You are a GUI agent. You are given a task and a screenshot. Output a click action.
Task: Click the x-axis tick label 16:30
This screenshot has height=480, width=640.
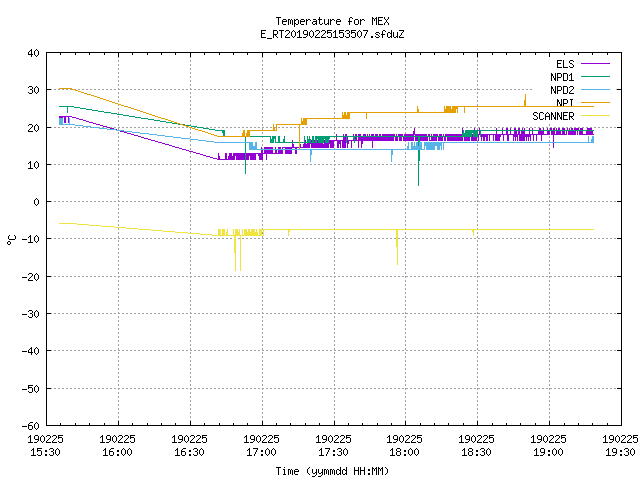pyautogui.click(x=189, y=452)
